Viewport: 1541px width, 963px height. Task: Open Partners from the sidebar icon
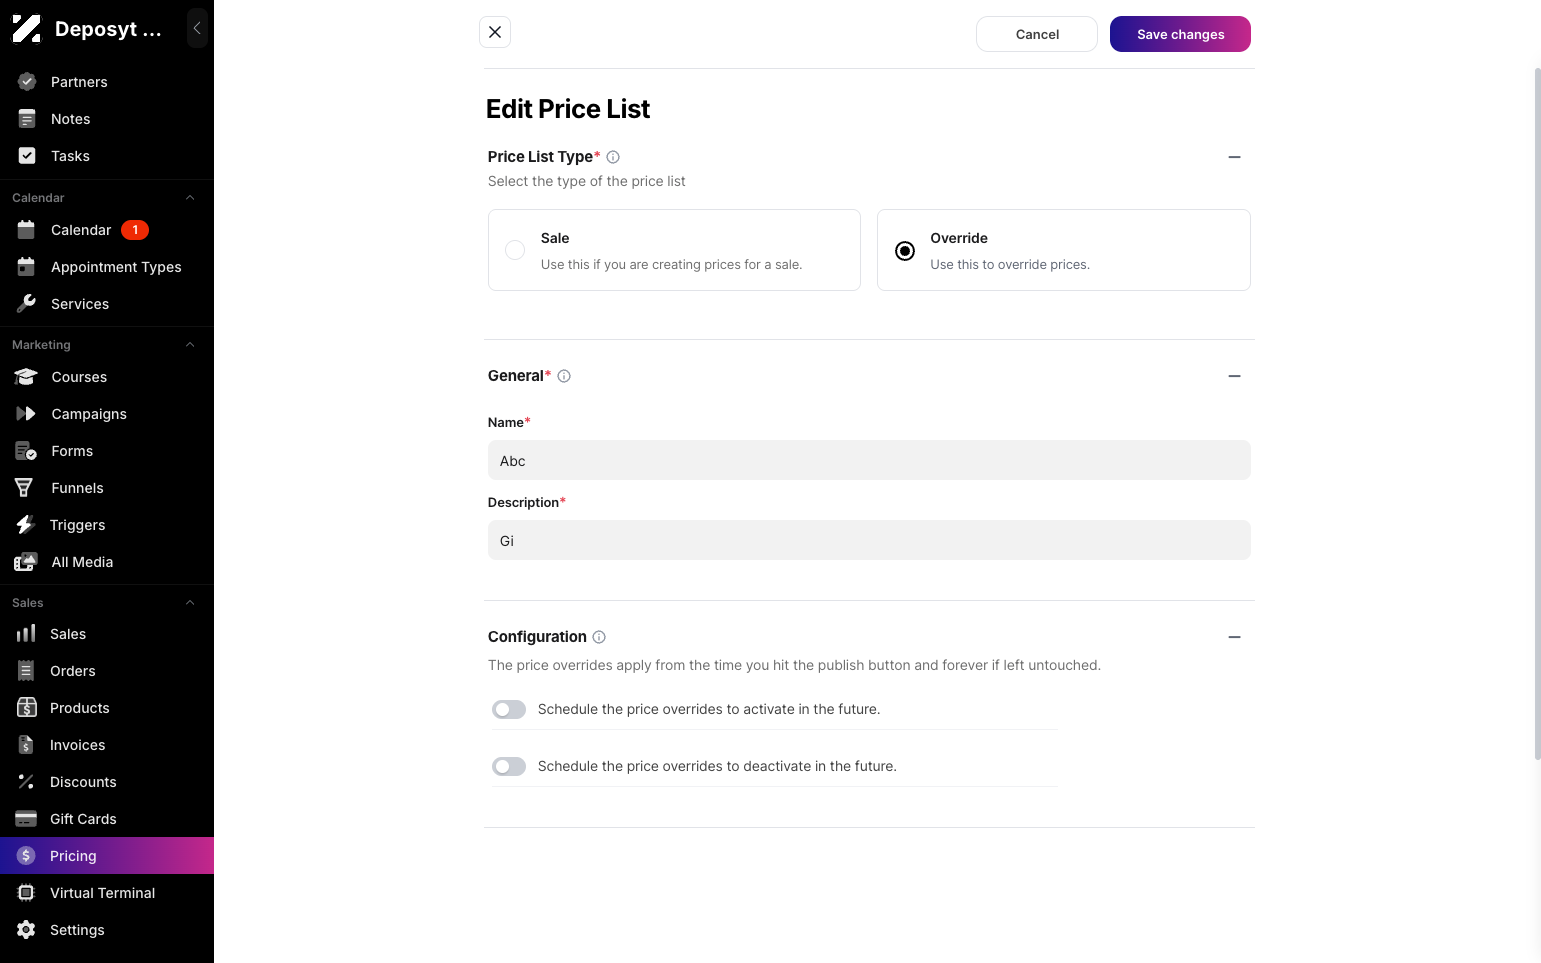click(x=27, y=82)
